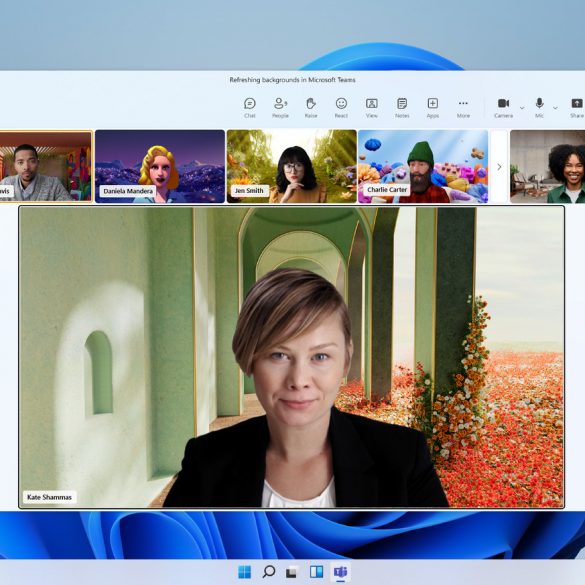The height and width of the screenshot is (585, 585).
Task: Click the meeting title 'Refreshing backgrounds in Microsoft Teams'
Action: pos(292,80)
